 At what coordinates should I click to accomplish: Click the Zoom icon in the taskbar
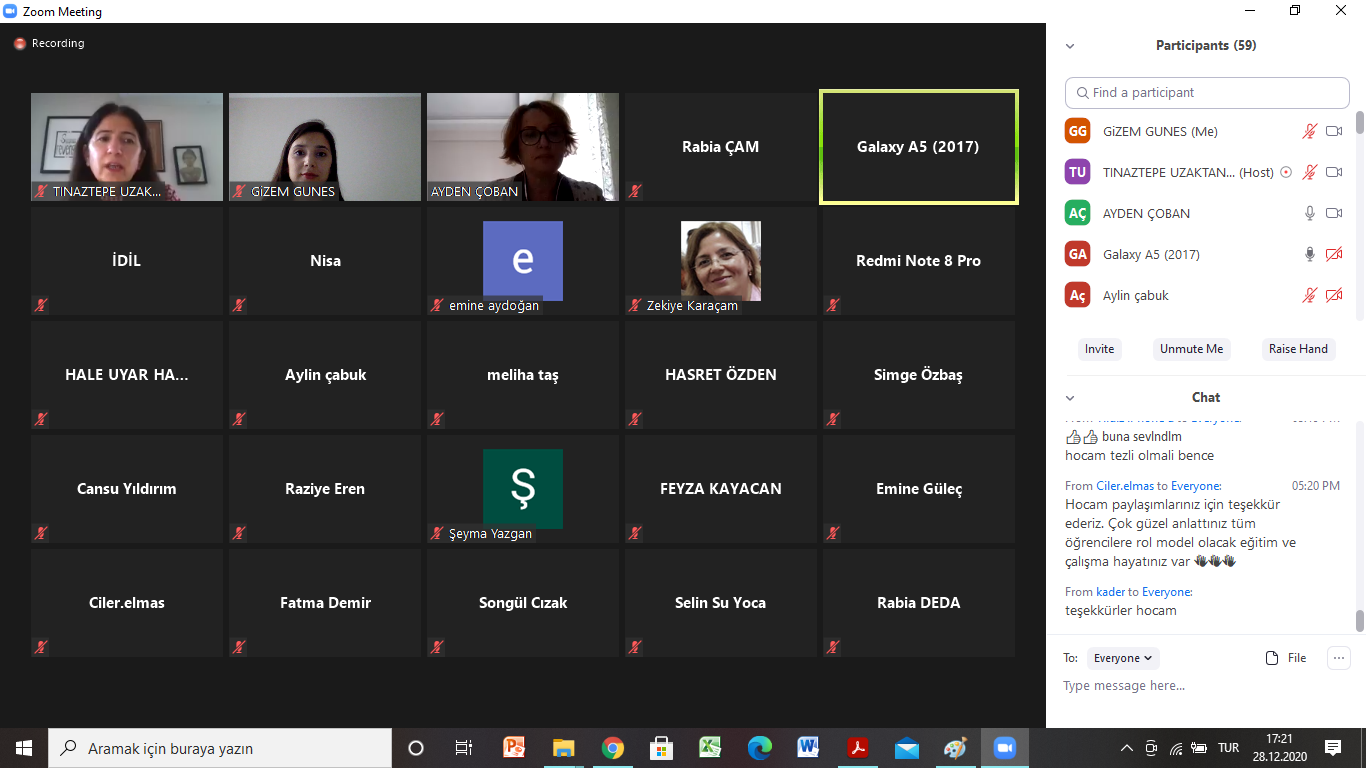click(1004, 748)
